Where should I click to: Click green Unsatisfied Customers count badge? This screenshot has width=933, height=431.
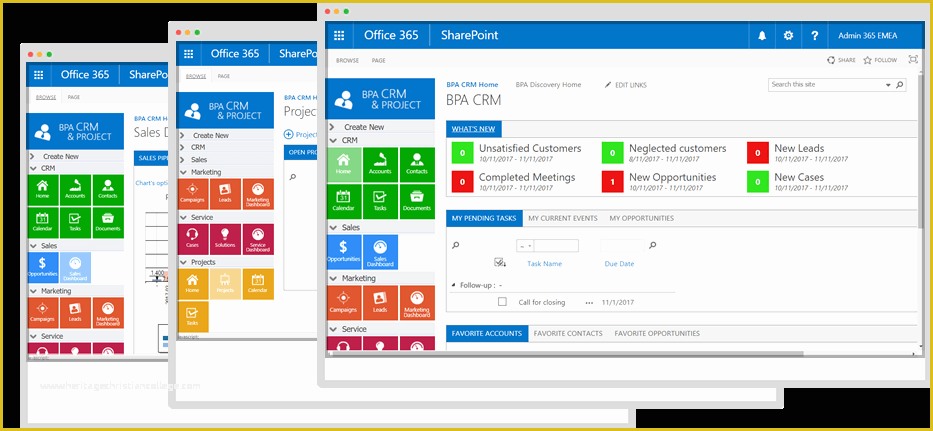coord(462,153)
